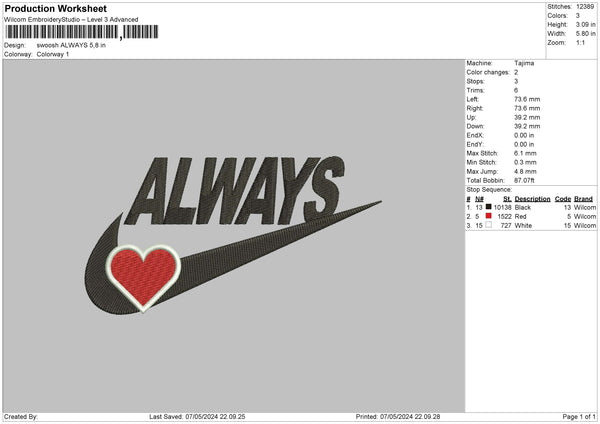Click the Max Stitch value 6.1 mm
Image resolution: width=600 pixels, height=424 pixels.
(x=525, y=153)
